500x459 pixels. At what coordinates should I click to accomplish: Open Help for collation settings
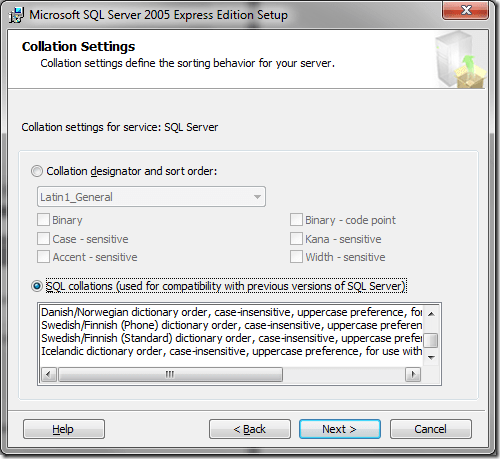point(64,429)
